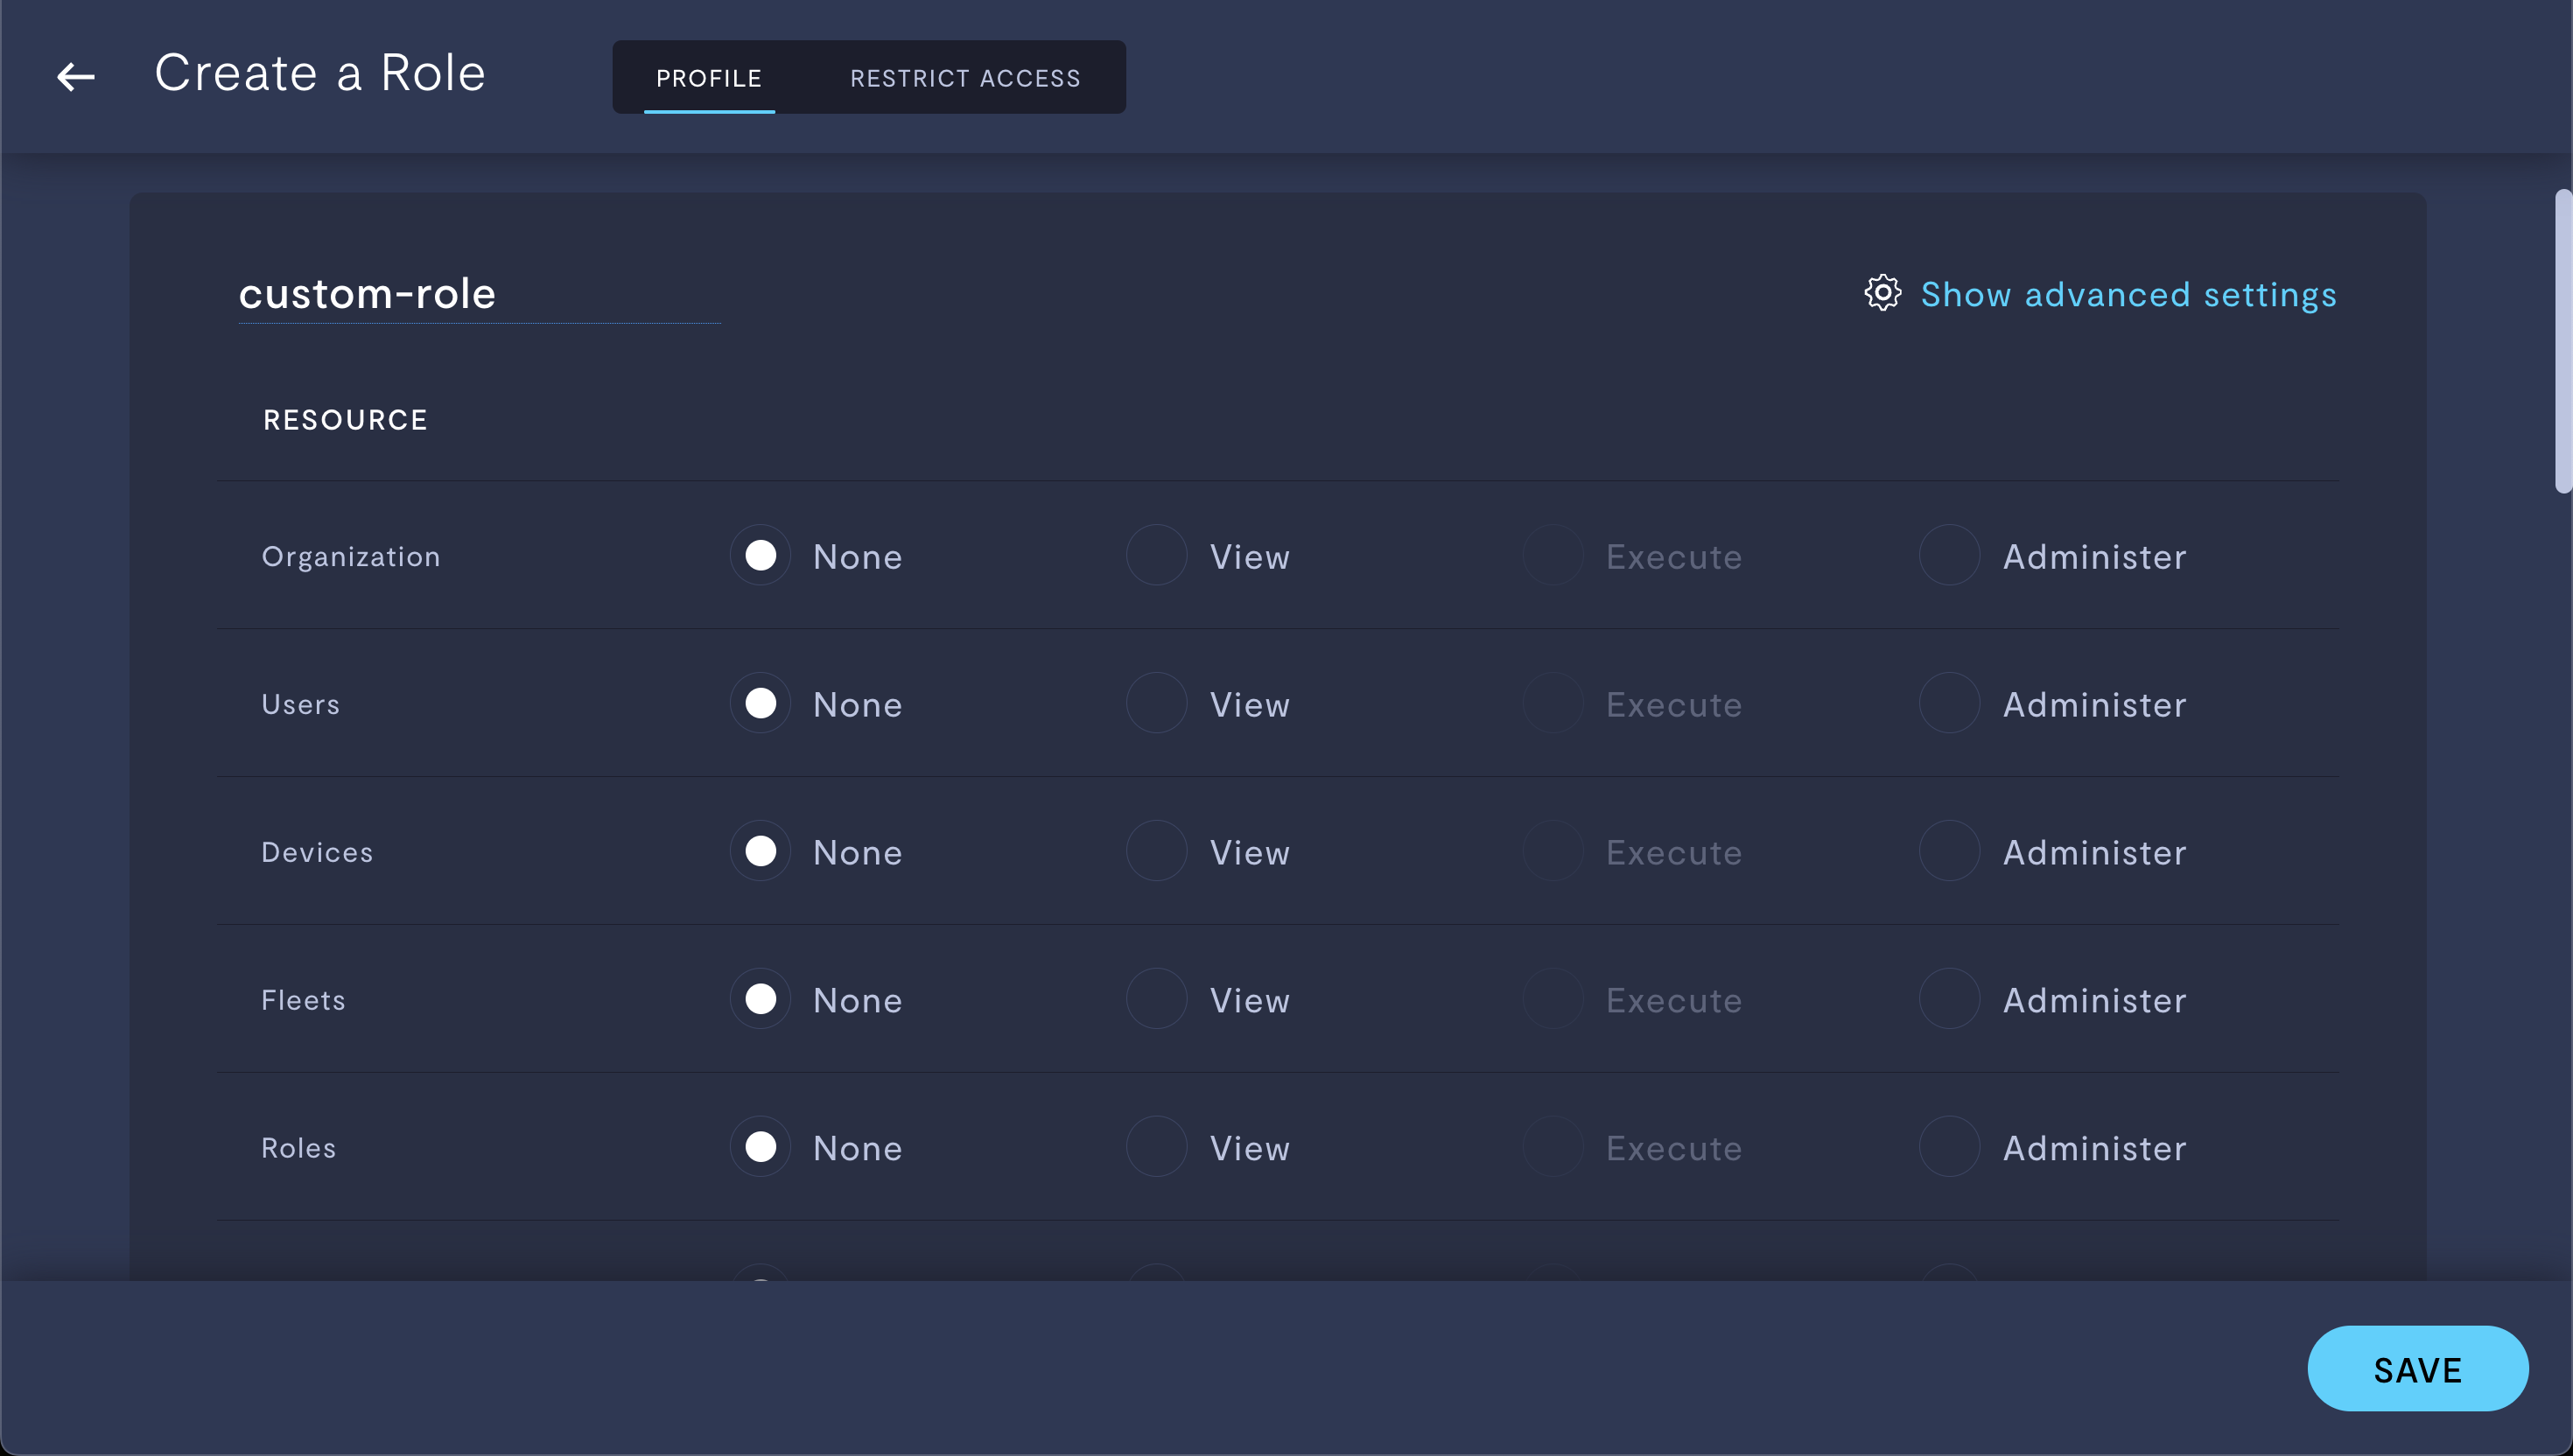This screenshot has height=1456, width=2573.
Task: Select View permission for Organization
Action: [1156, 555]
